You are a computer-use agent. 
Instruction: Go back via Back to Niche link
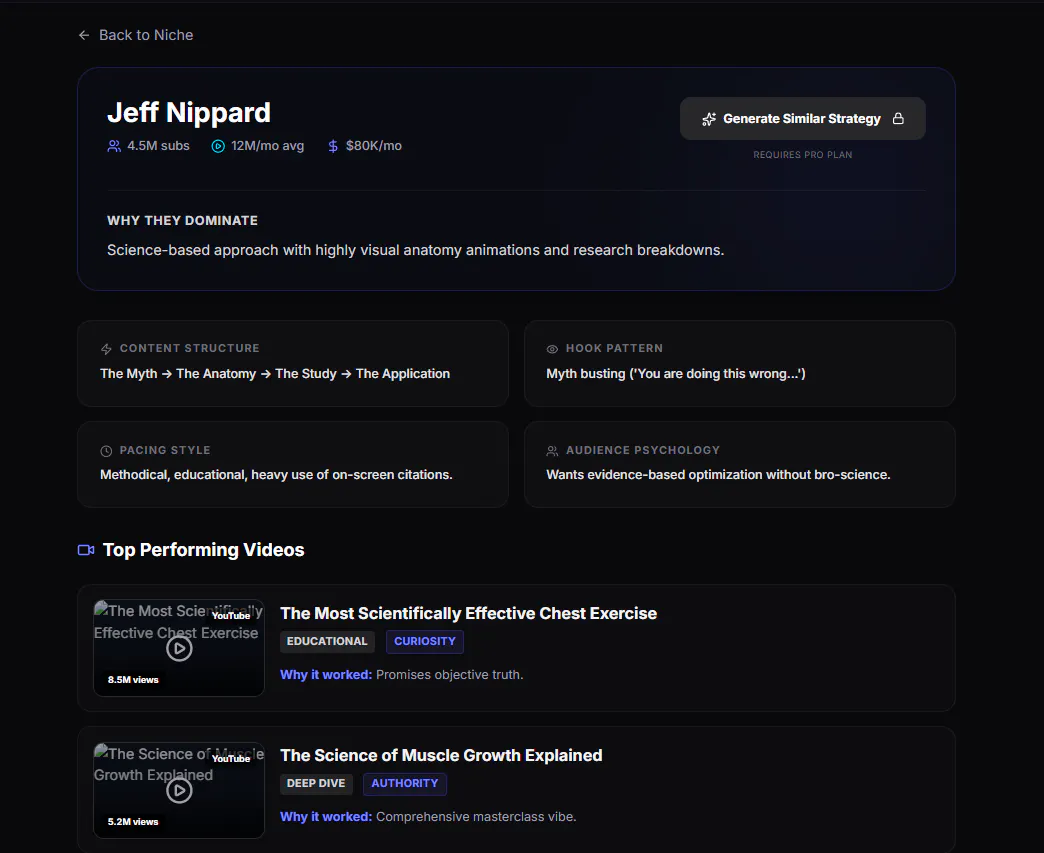point(136,35)
